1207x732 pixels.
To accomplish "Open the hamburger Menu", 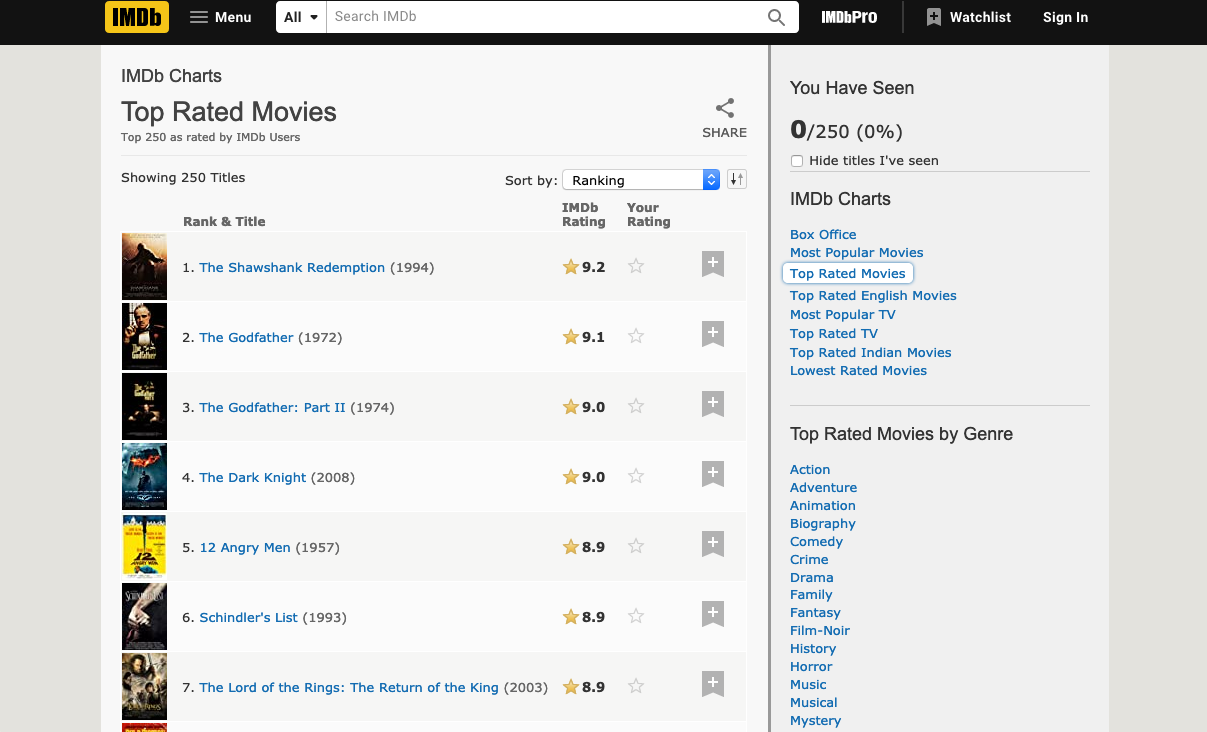I will pyautogui.click(x=220, y=17).
